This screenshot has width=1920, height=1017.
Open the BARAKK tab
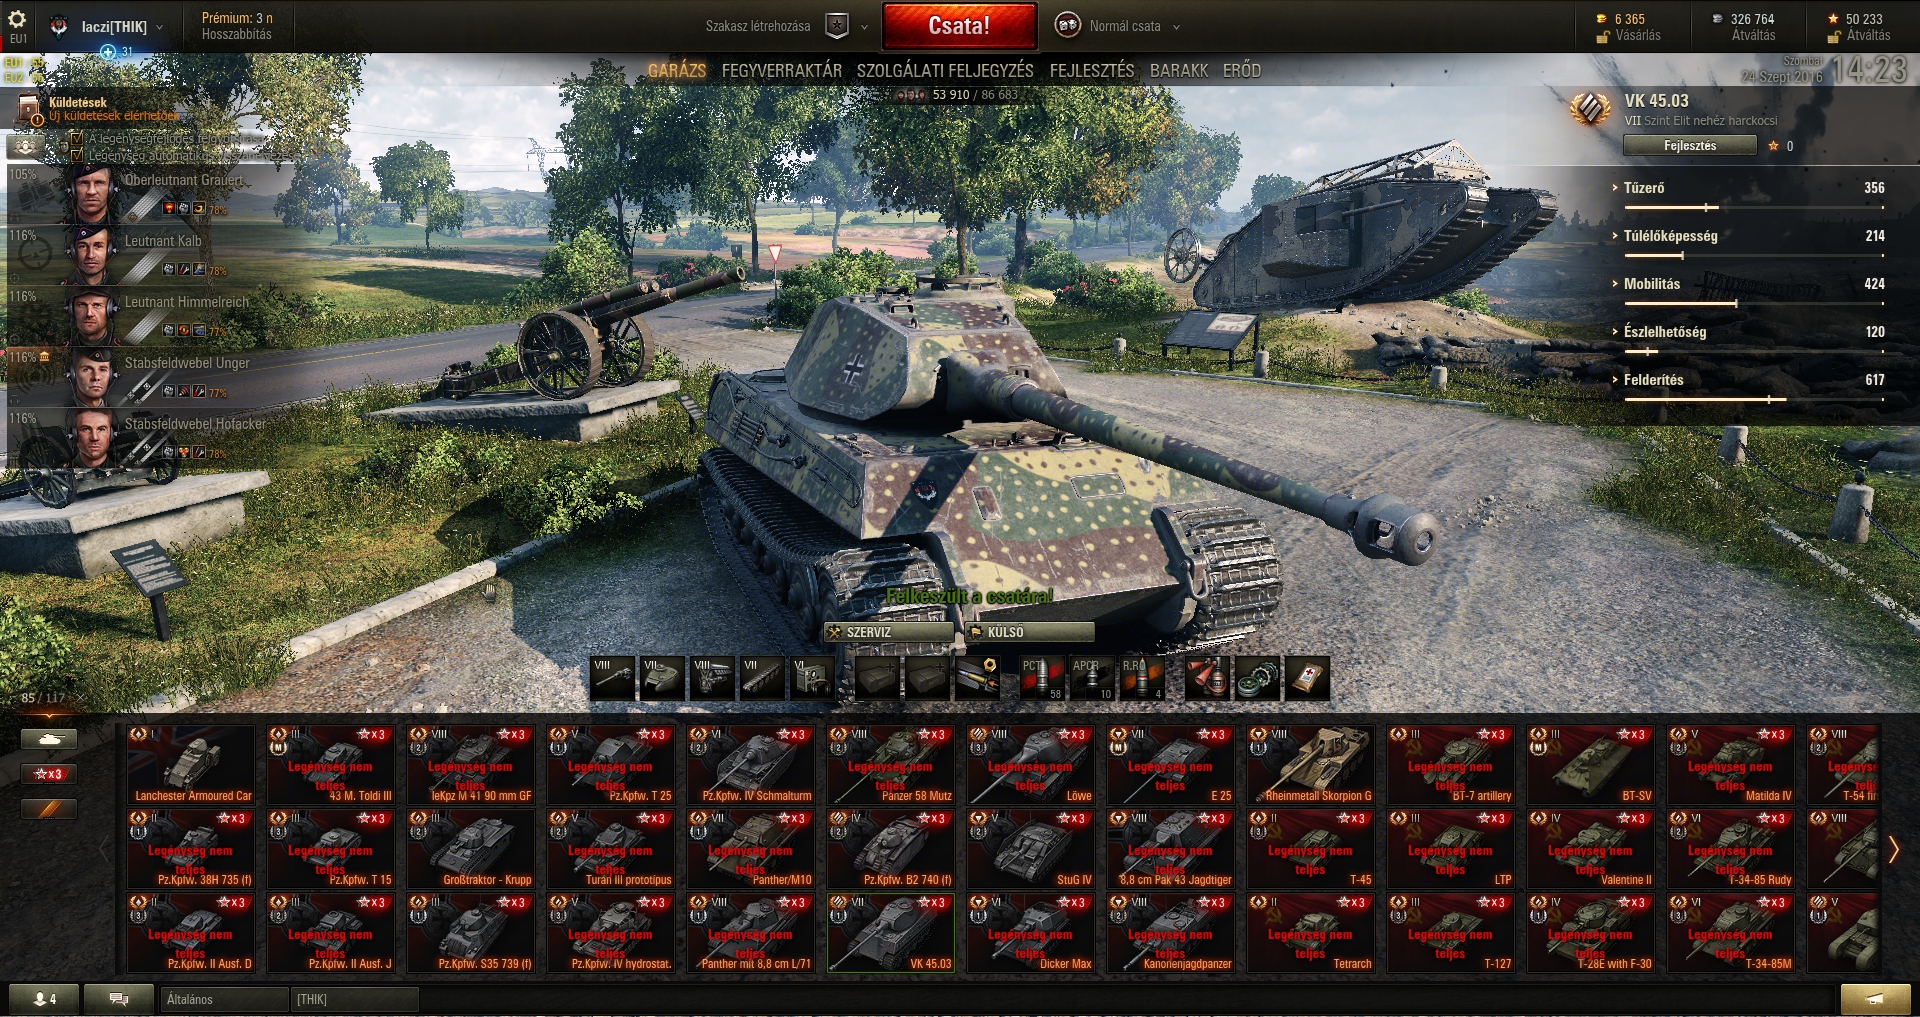pyautogui.click(x=1179, y=71)
